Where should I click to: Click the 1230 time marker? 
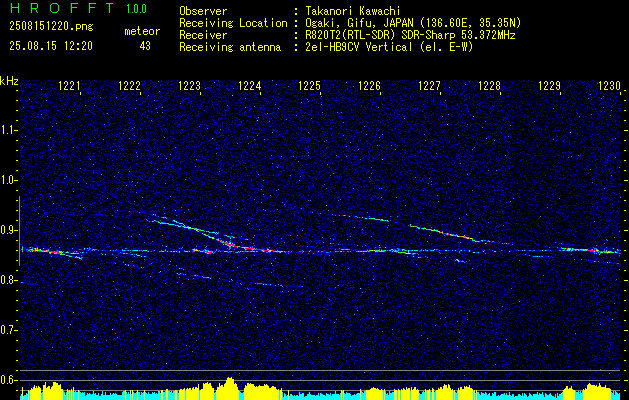click(x=609, y=85)
